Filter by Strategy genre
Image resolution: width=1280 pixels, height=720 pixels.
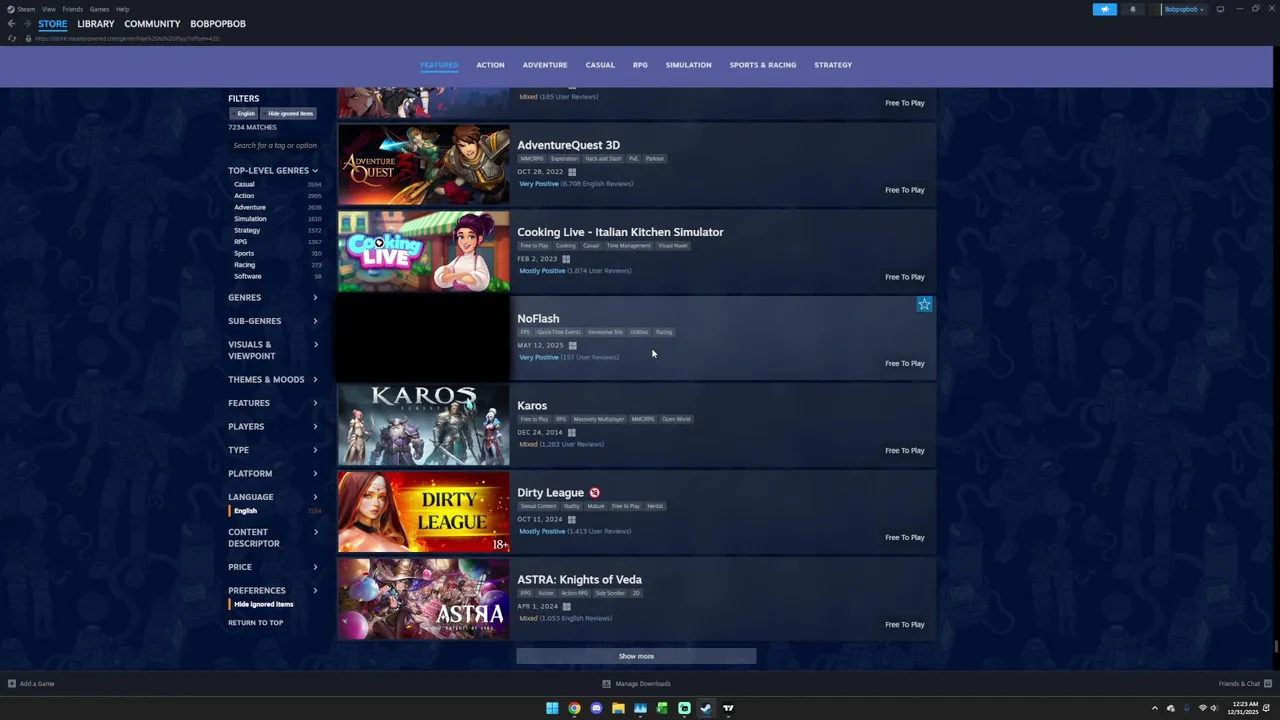[247, 230]
